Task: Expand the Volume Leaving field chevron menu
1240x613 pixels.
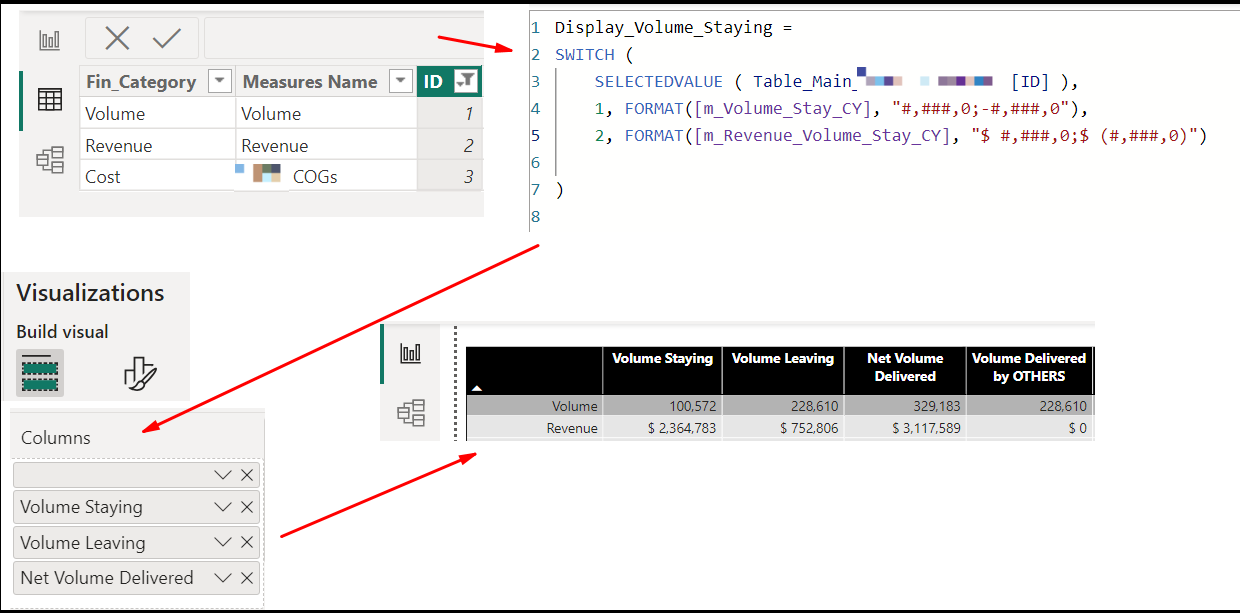Action: tap(223, 543)
